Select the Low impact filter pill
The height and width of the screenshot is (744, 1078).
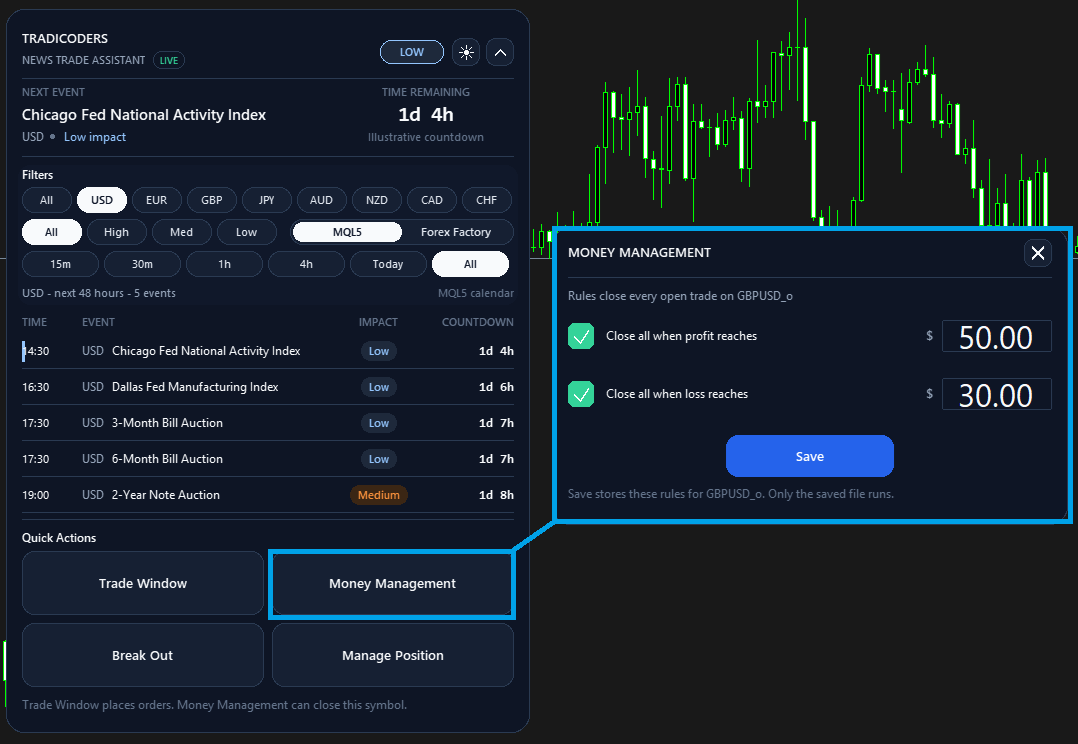(x=246, y=232)
